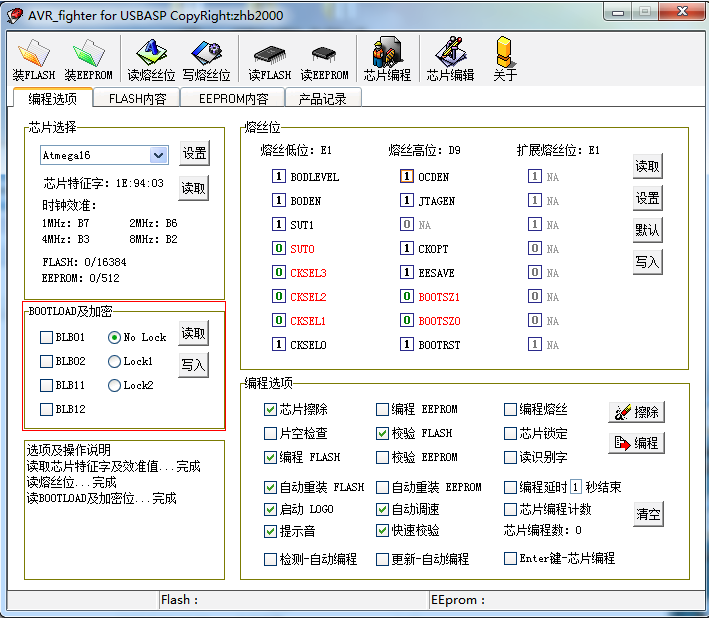Click the 选项及操作说明 log text area
Screen dimensions: 709x618
click(124, 510)
